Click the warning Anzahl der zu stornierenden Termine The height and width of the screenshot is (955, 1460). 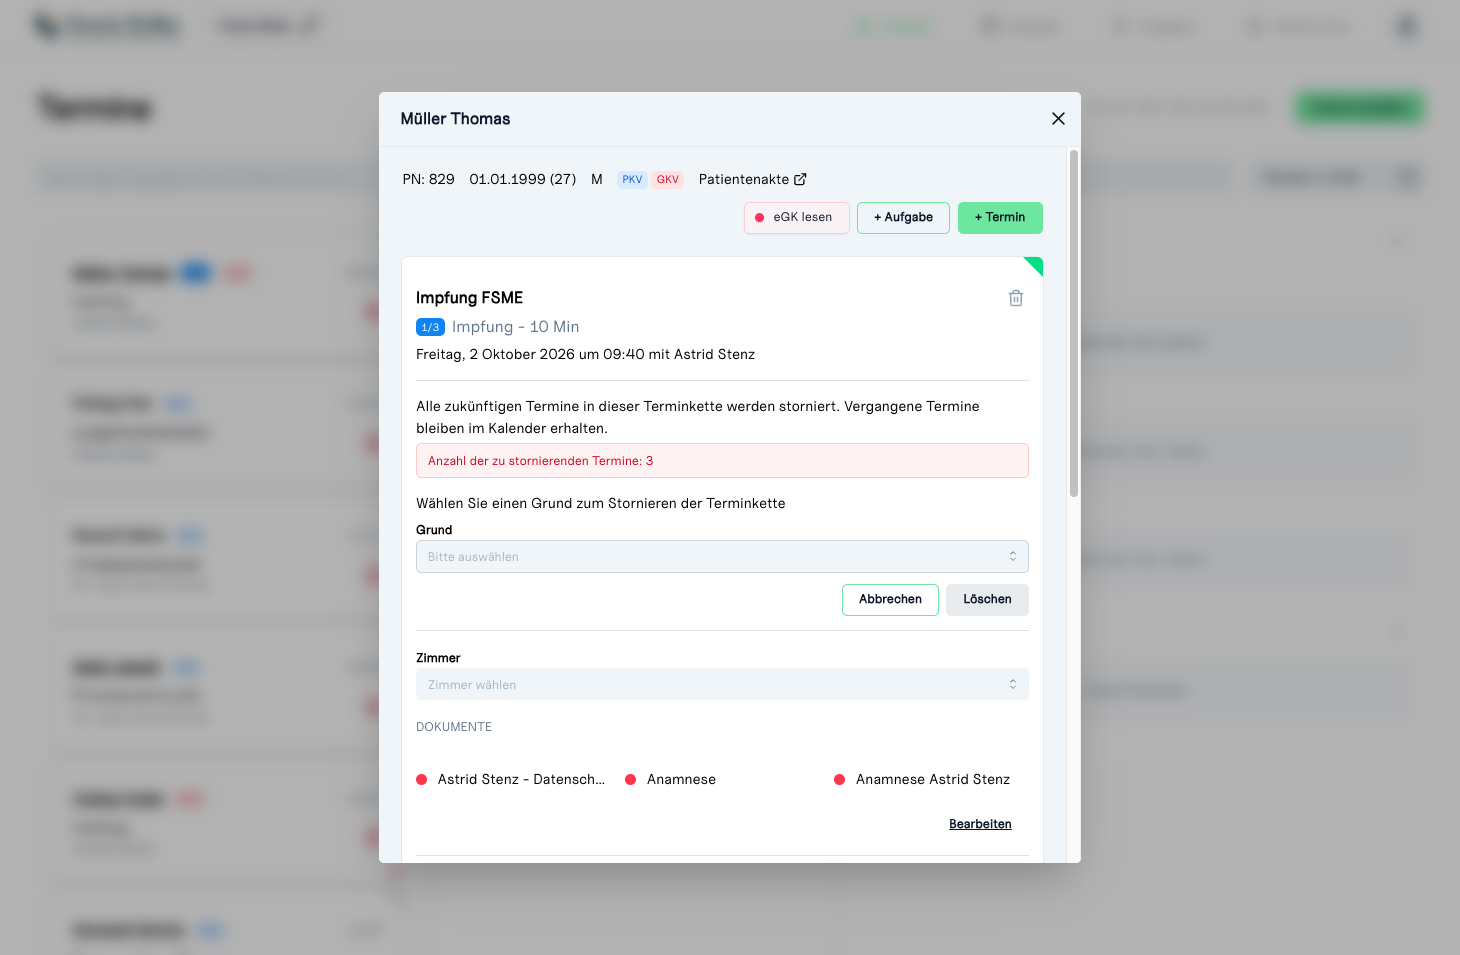click(x=722, y=461)
